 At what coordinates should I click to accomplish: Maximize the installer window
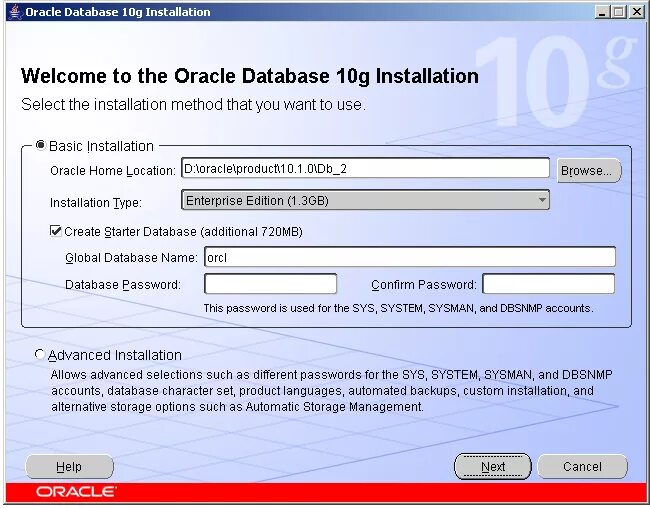coord(618,12)
